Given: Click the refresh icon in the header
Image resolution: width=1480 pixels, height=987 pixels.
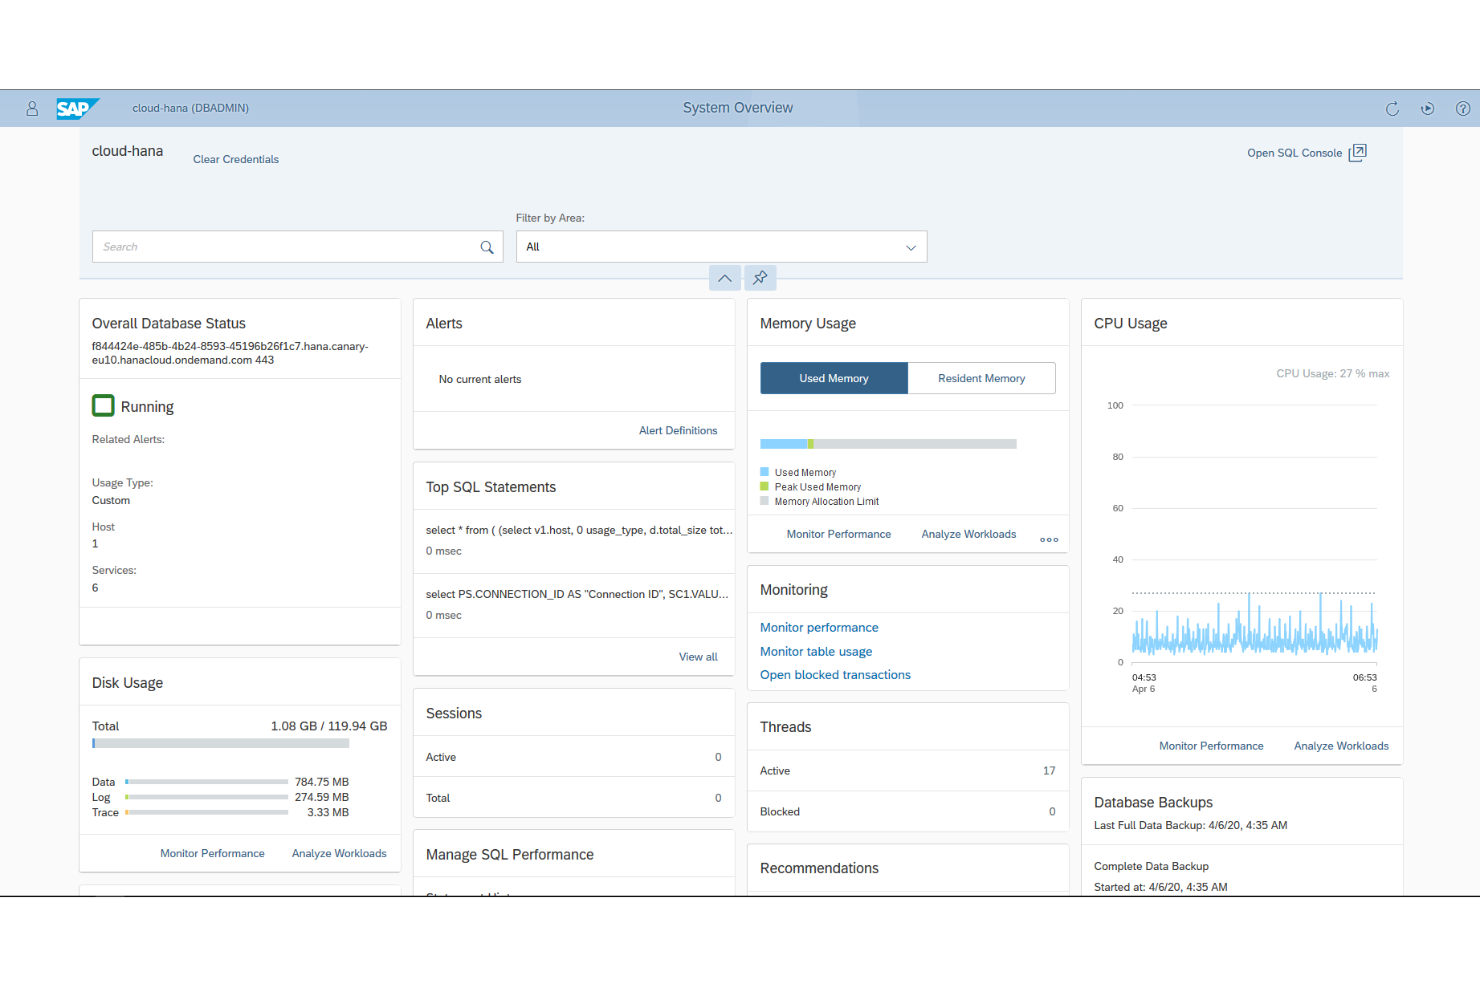Looking at the screenshot, I should (1392, 108).
